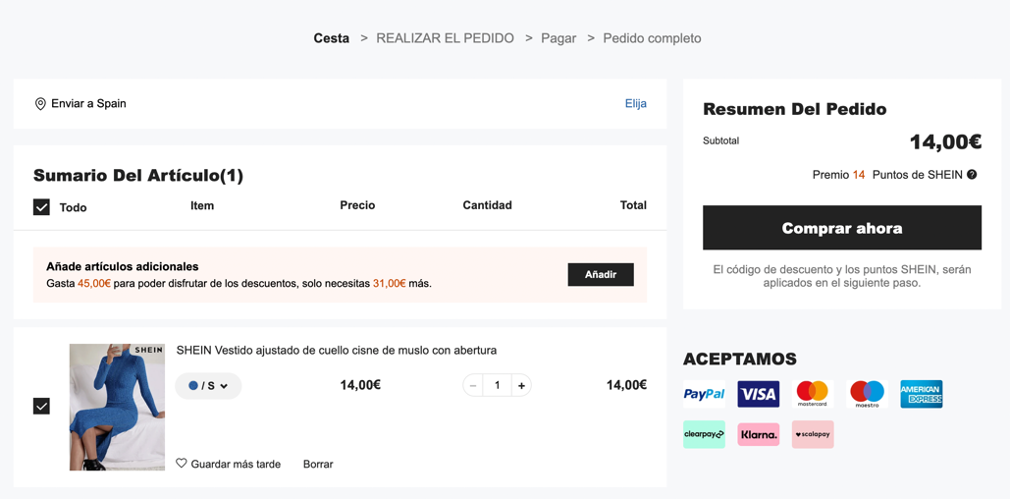Go to 'REALIZAR EL PEDIDO' step
Screen dimensions: 1014x504
tap(445, 38)
